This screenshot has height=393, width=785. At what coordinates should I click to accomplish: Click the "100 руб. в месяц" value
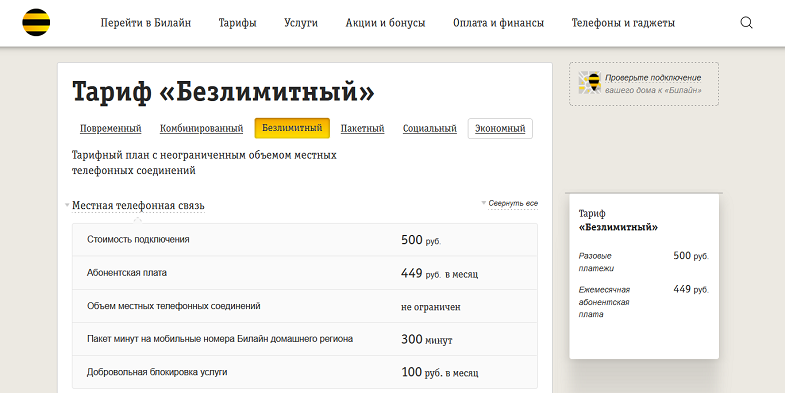coord(440,372)
